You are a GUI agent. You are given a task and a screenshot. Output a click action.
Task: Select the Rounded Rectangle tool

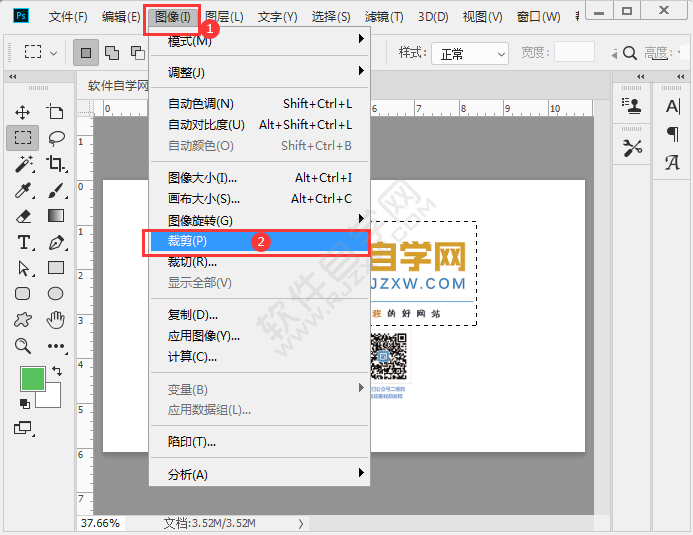[23, 294]
